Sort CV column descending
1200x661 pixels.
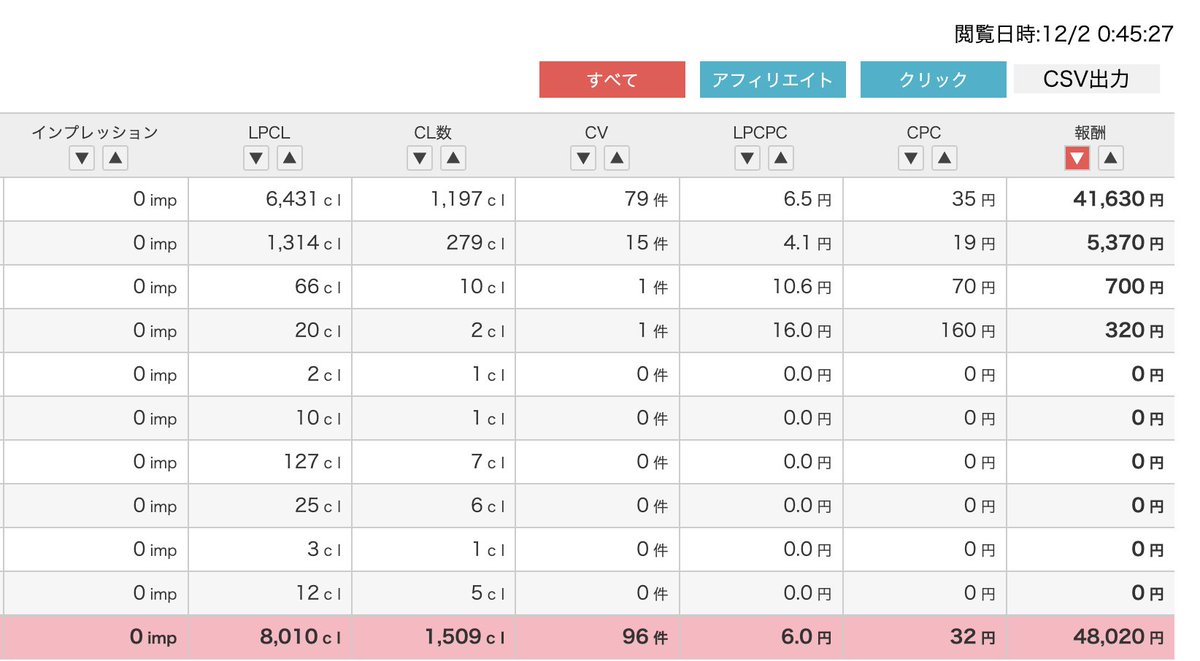[584, 158]
